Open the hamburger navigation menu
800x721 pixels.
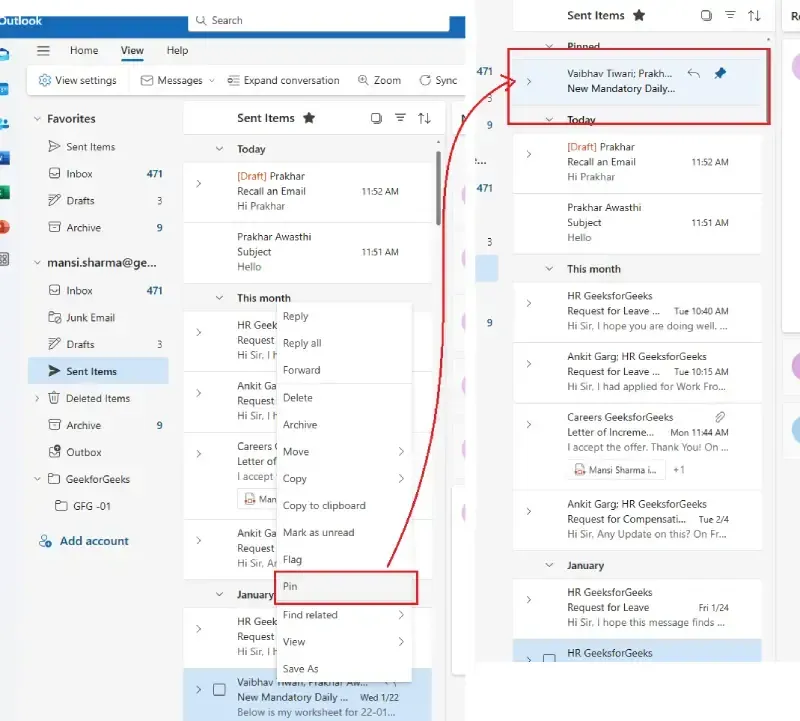point(41,51)
